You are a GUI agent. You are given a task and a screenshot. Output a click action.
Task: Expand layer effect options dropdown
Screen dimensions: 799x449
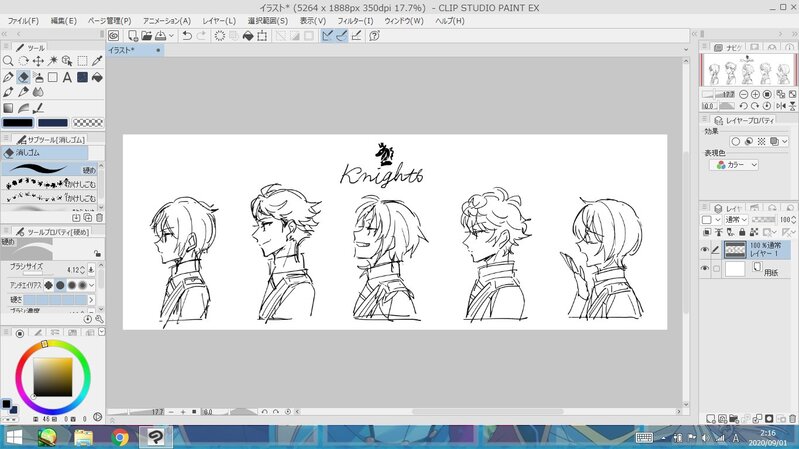click(x=785, y=141)
